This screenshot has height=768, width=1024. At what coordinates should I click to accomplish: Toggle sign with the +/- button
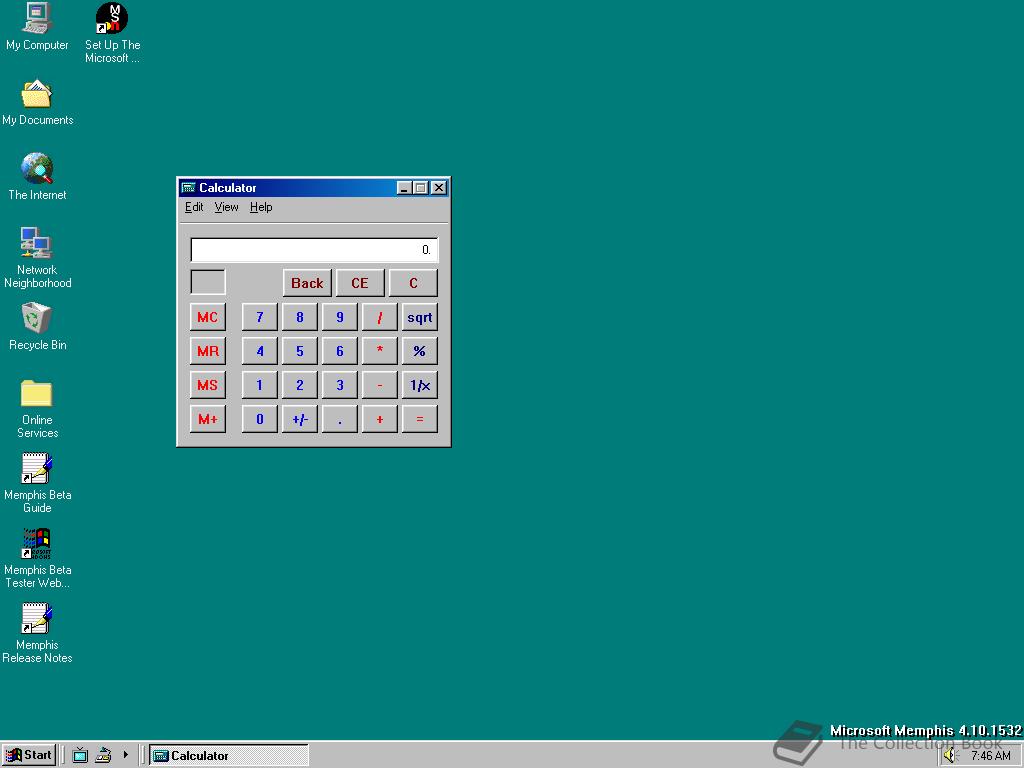coord(300,419)
